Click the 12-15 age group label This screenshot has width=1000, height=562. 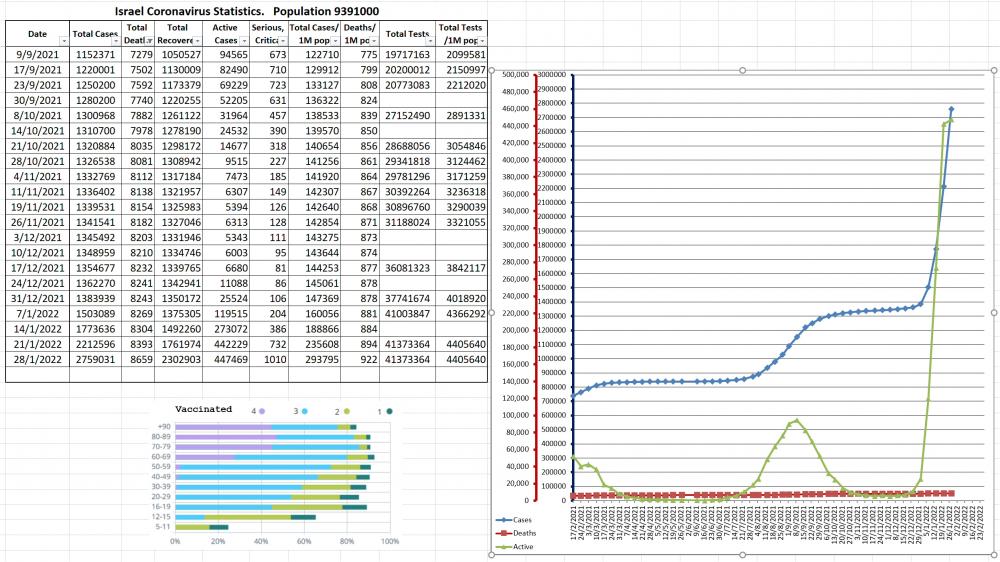click(161, 517)
